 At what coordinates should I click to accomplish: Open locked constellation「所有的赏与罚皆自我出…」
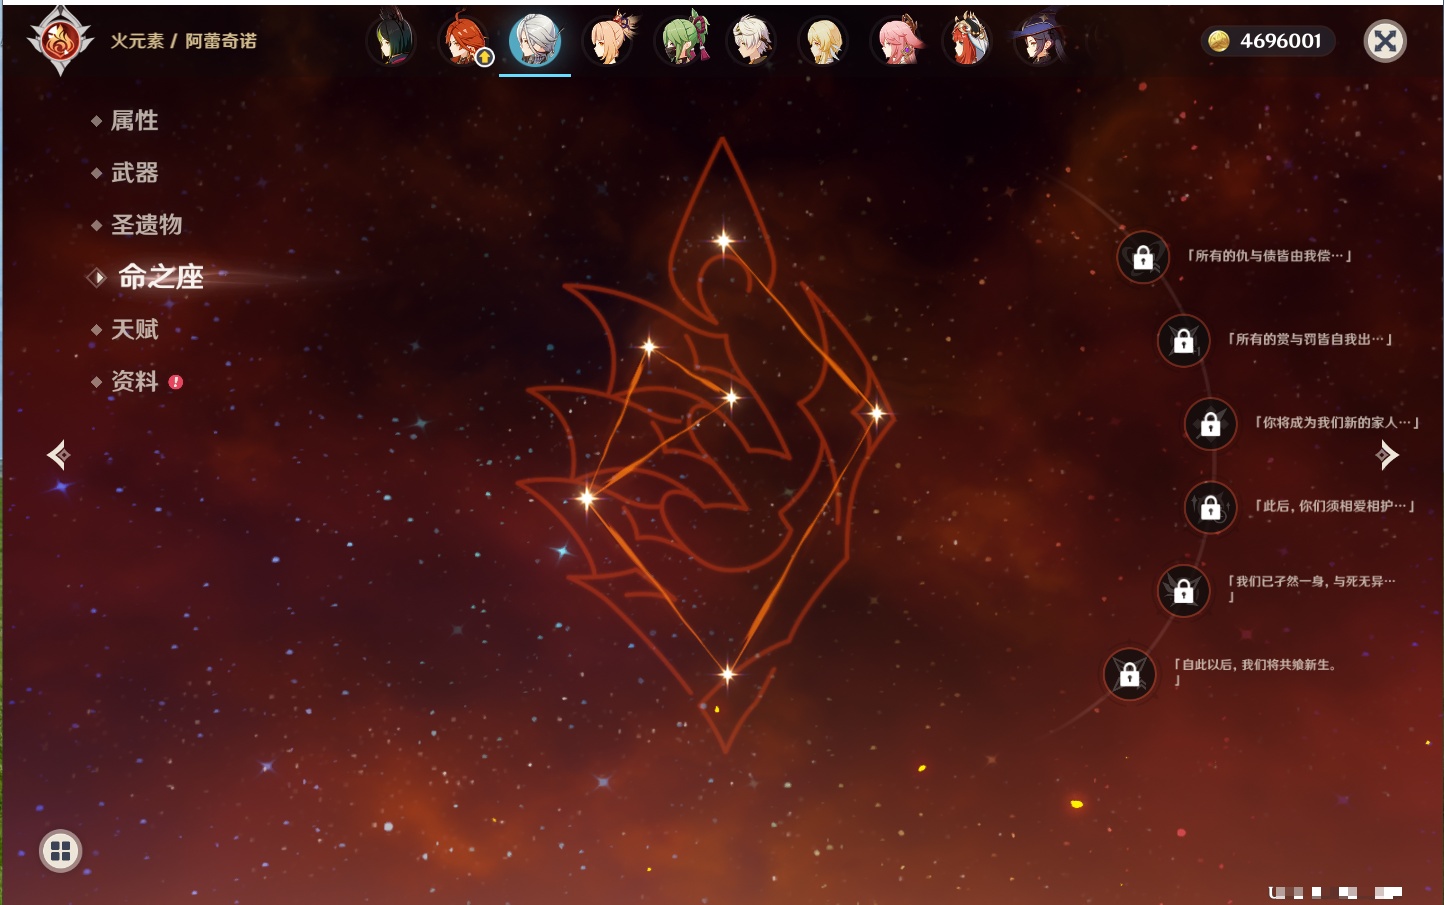click(1183, 341)
